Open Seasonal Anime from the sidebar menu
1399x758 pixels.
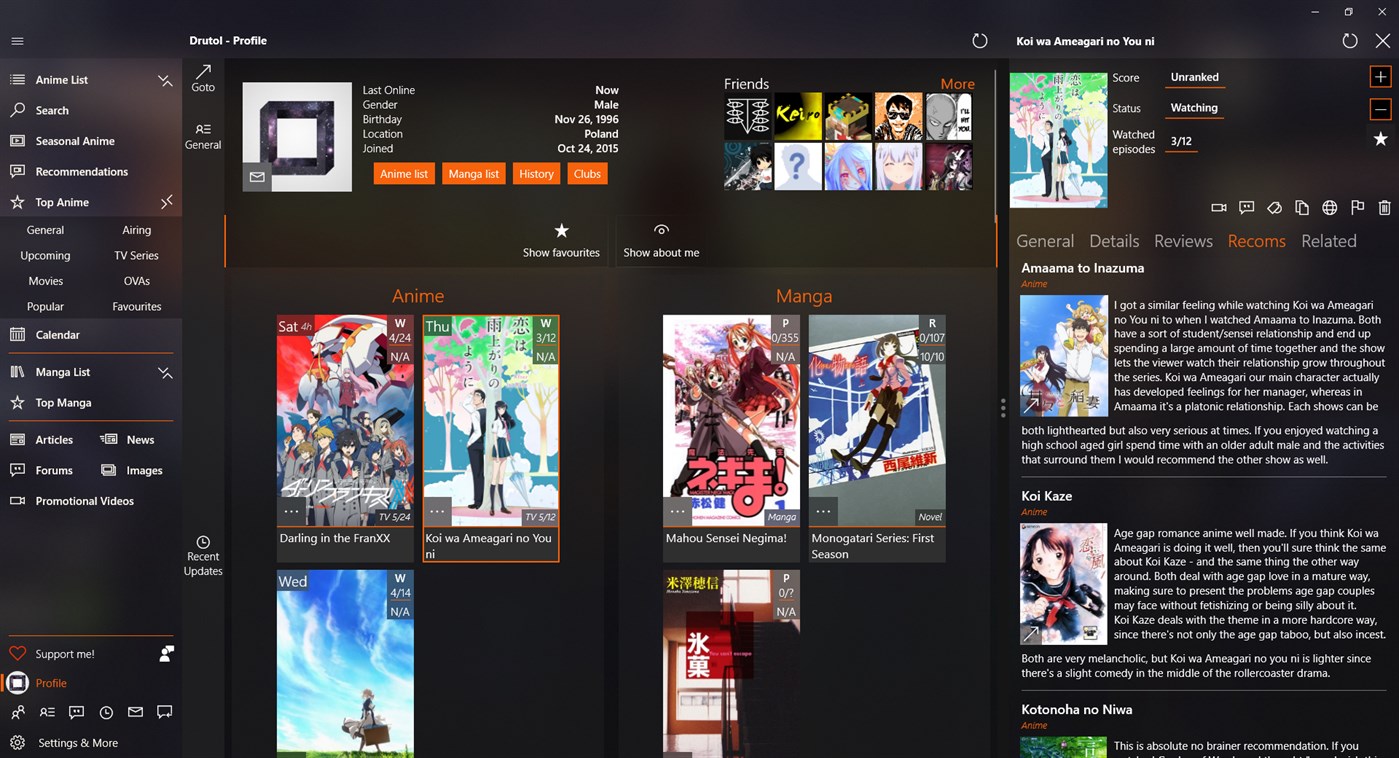76,140
